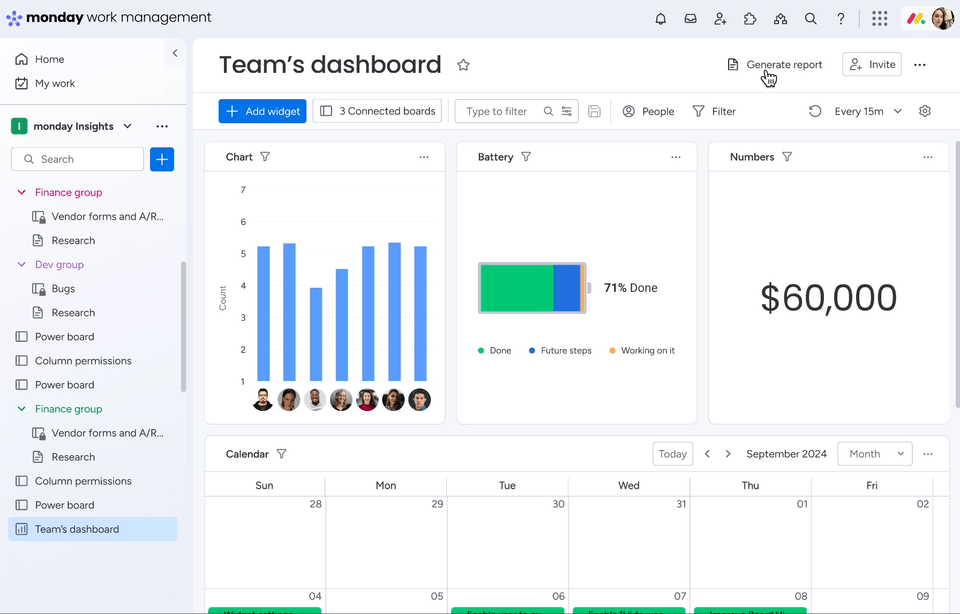Click the 71% Done label
The height and width of the screenshot is (614, 960).
(631, 288)
